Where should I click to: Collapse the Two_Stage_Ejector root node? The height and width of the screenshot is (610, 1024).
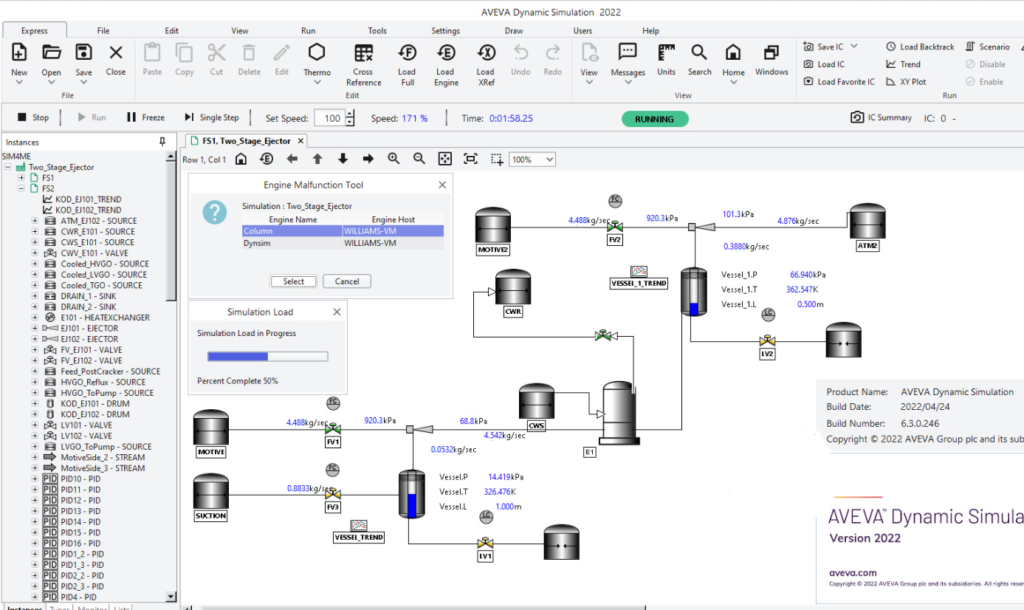[8, 167]
